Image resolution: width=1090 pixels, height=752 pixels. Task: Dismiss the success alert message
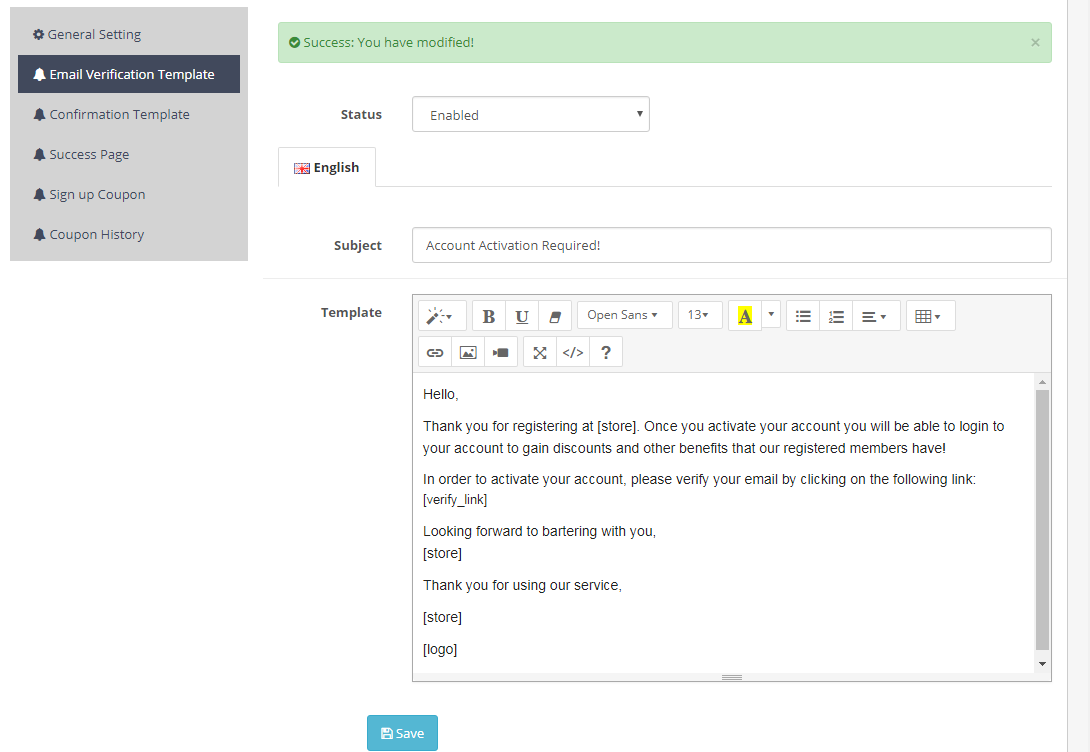(1035, 42)
